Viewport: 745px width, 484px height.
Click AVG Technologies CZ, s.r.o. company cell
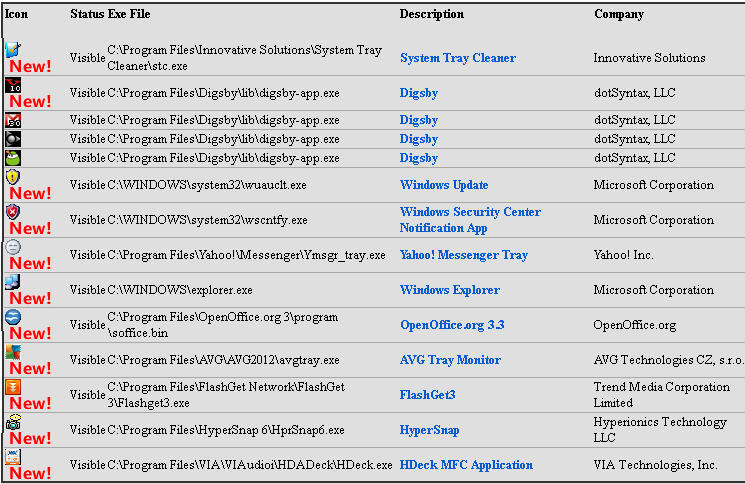(669, 360)
